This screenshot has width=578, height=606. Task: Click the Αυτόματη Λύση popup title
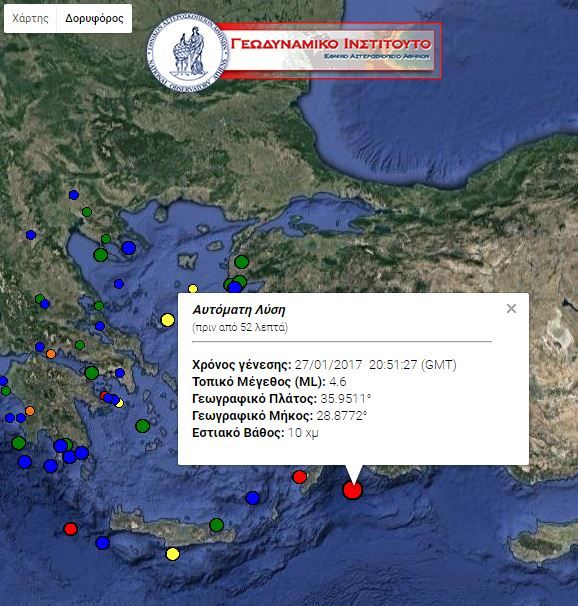[x=239, y=310]
